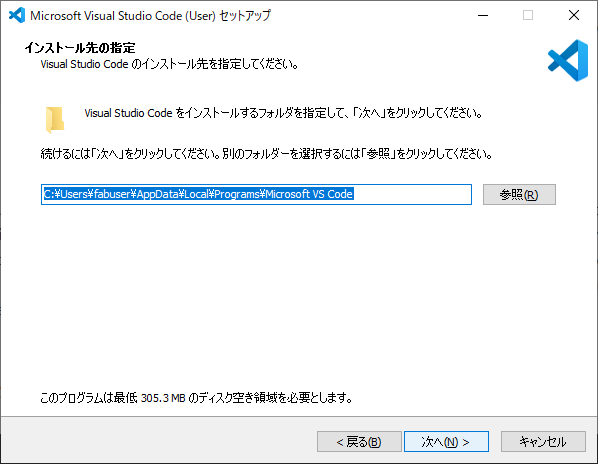Go back with the 戻る(B) button
The image size is (598, 464).
point(359,442)
